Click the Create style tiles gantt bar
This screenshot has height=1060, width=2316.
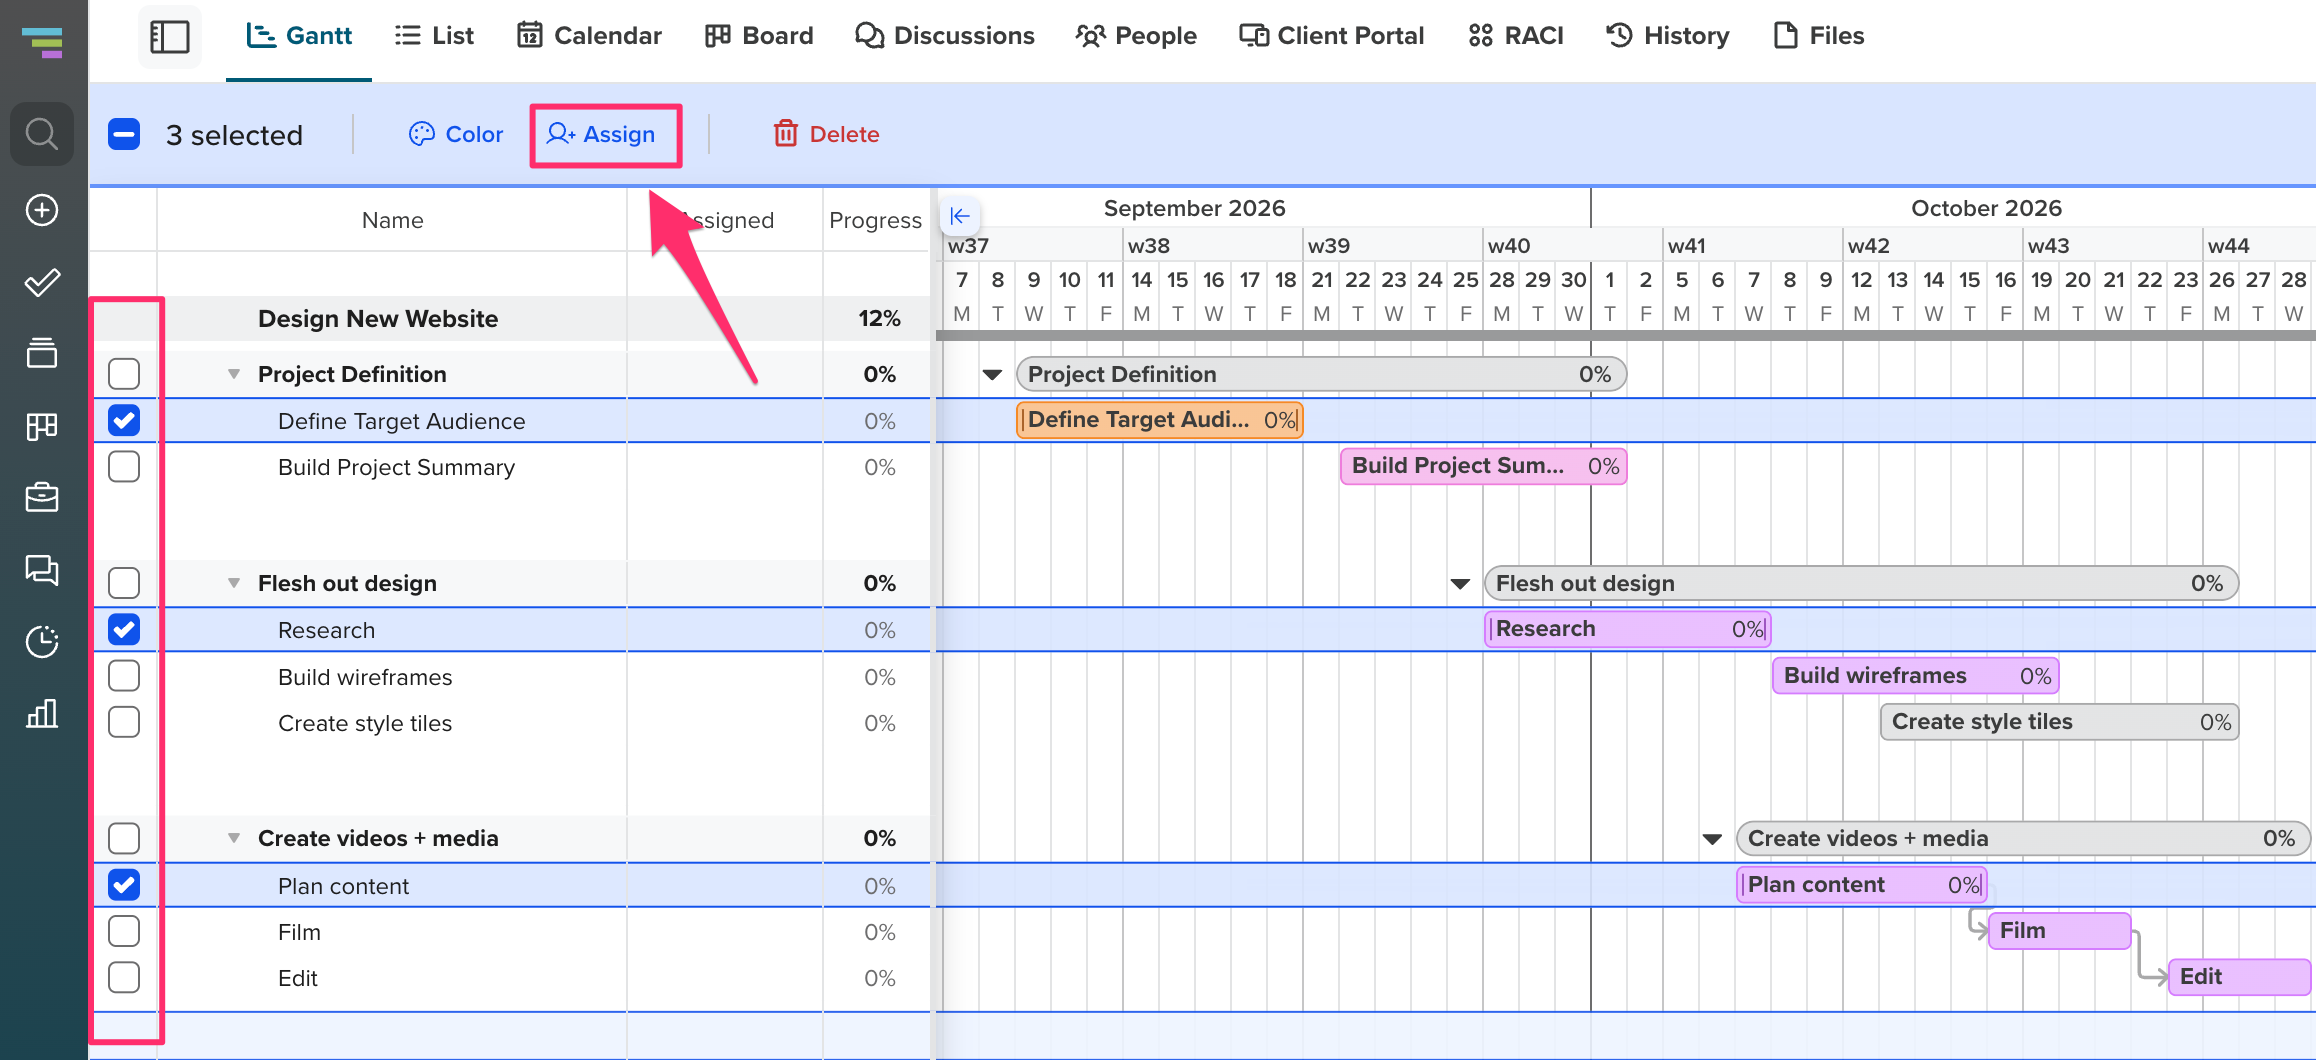[2059, 722]
